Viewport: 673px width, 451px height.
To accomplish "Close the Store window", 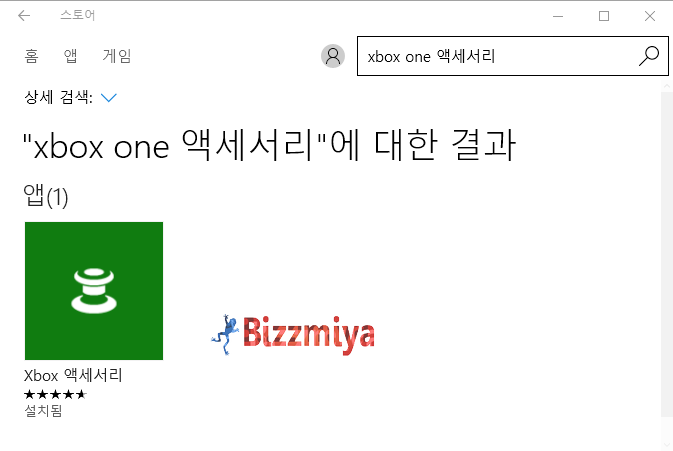I will (x=650, y=16).
